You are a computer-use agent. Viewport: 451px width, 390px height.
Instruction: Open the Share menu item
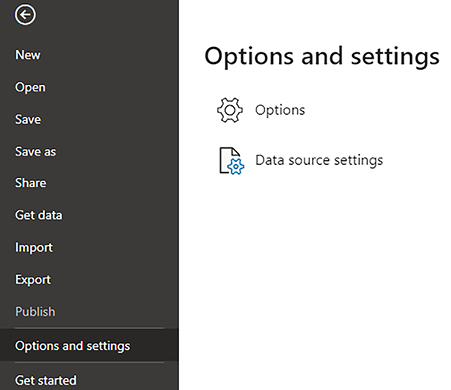[x=31, y=183]
